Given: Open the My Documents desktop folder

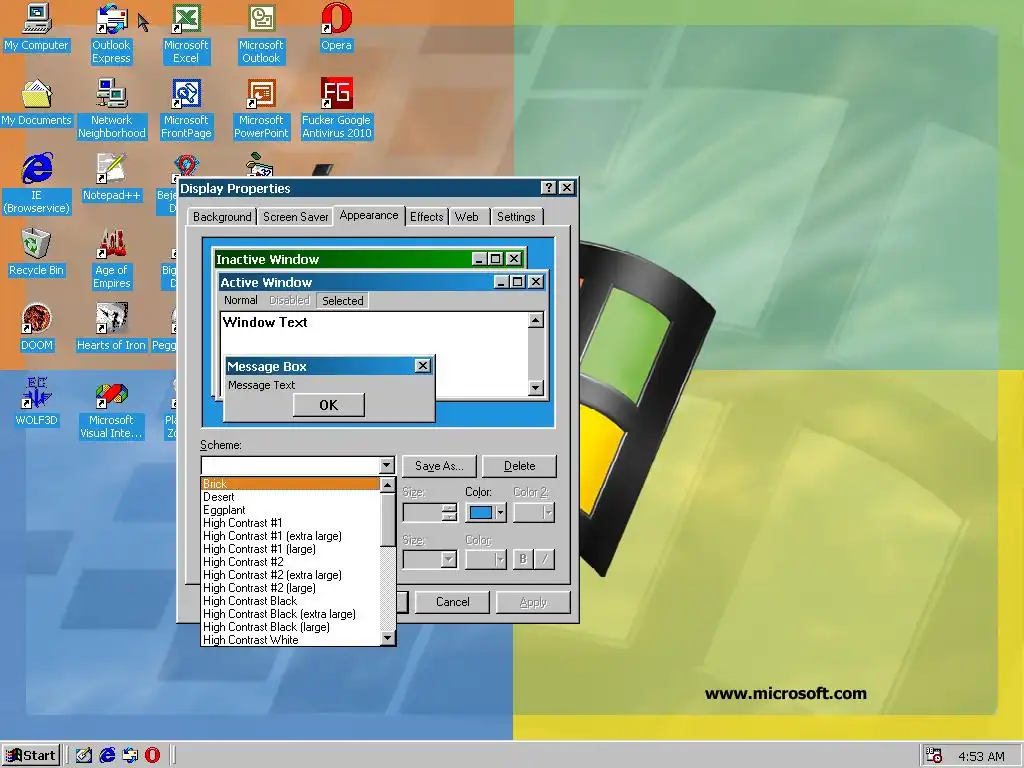Looking at the screenshot, I should point(36,103).
